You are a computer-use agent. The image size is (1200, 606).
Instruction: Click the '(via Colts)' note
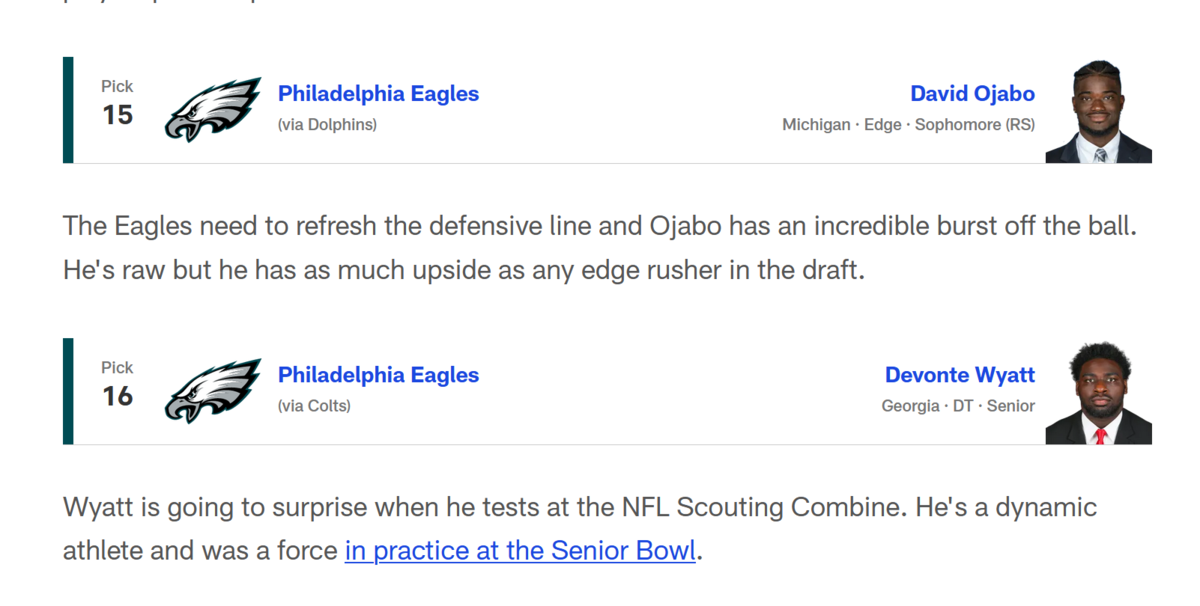point(314,406)
